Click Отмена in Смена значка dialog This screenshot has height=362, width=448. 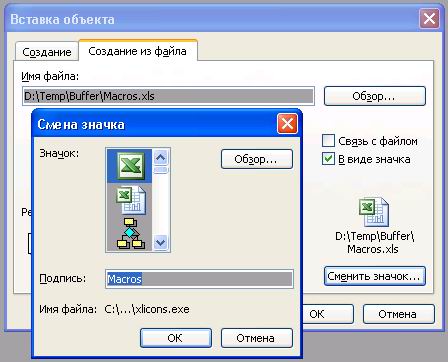pos(257,338)
